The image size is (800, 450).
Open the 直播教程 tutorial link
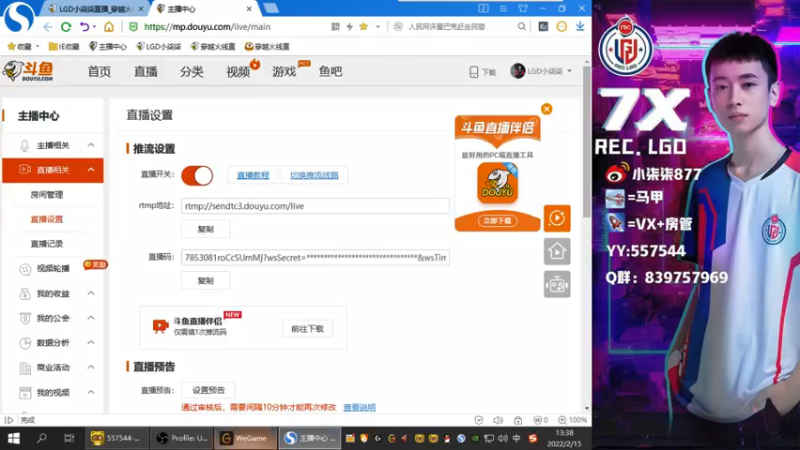[253, 175]
